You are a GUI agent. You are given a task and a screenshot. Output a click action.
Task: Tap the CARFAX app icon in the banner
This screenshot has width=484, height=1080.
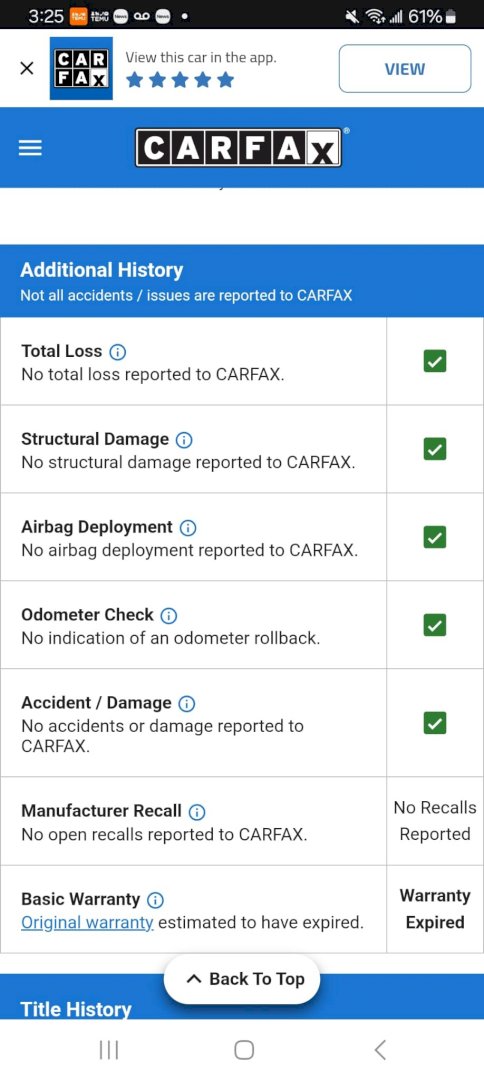81,68
